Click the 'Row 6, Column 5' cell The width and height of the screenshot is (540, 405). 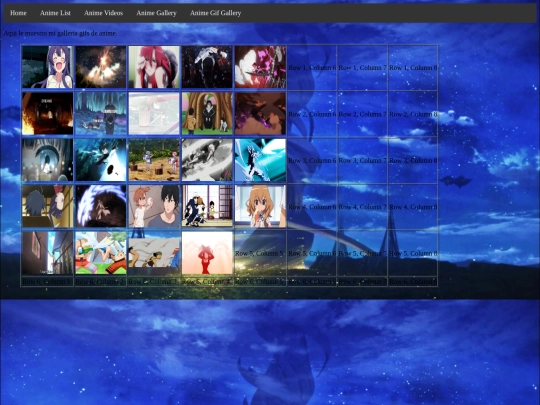(x=260, y=282)
